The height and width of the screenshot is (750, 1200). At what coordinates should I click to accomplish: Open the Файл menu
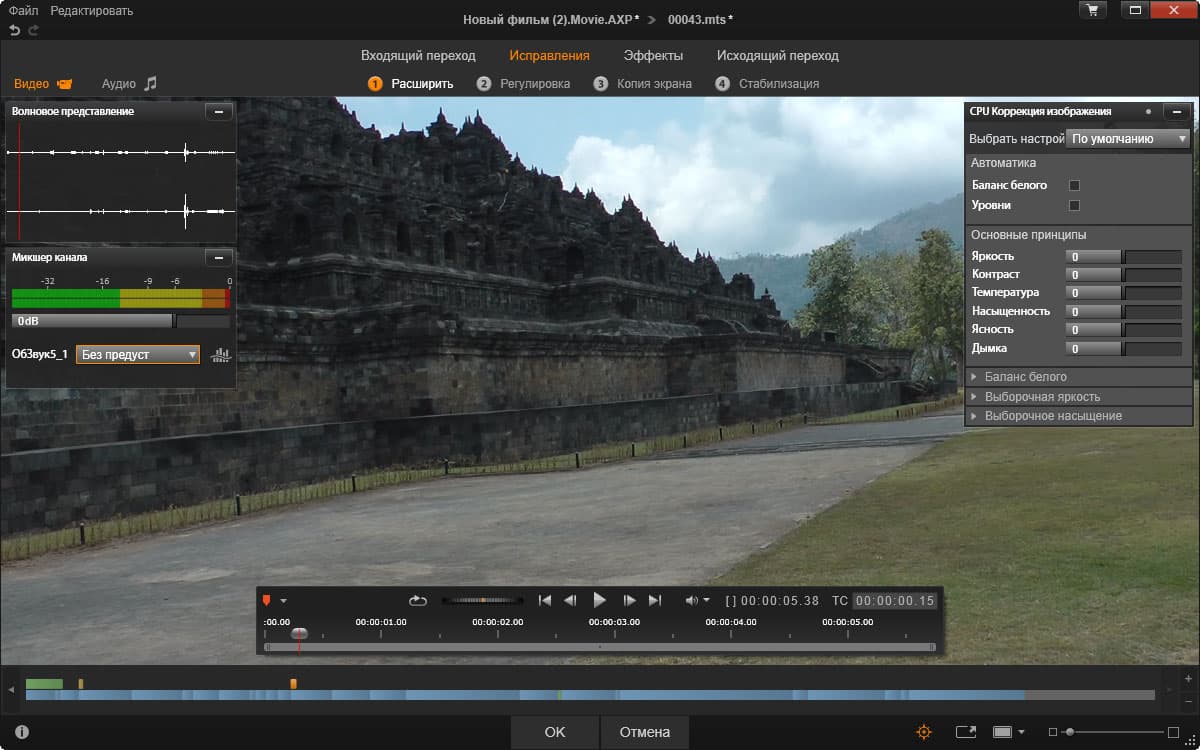click(x=23, y=10)
